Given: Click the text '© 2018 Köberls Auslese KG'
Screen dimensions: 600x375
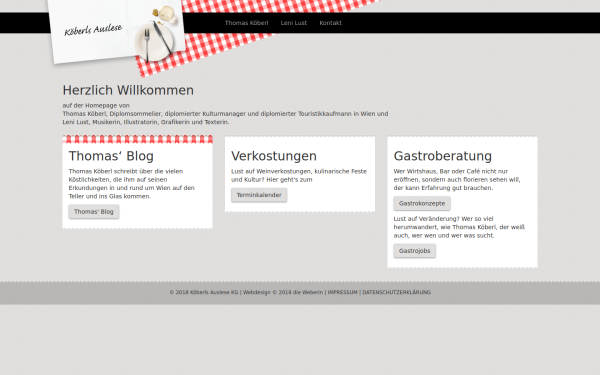Looking at the screenshot, I should point(204,292).
